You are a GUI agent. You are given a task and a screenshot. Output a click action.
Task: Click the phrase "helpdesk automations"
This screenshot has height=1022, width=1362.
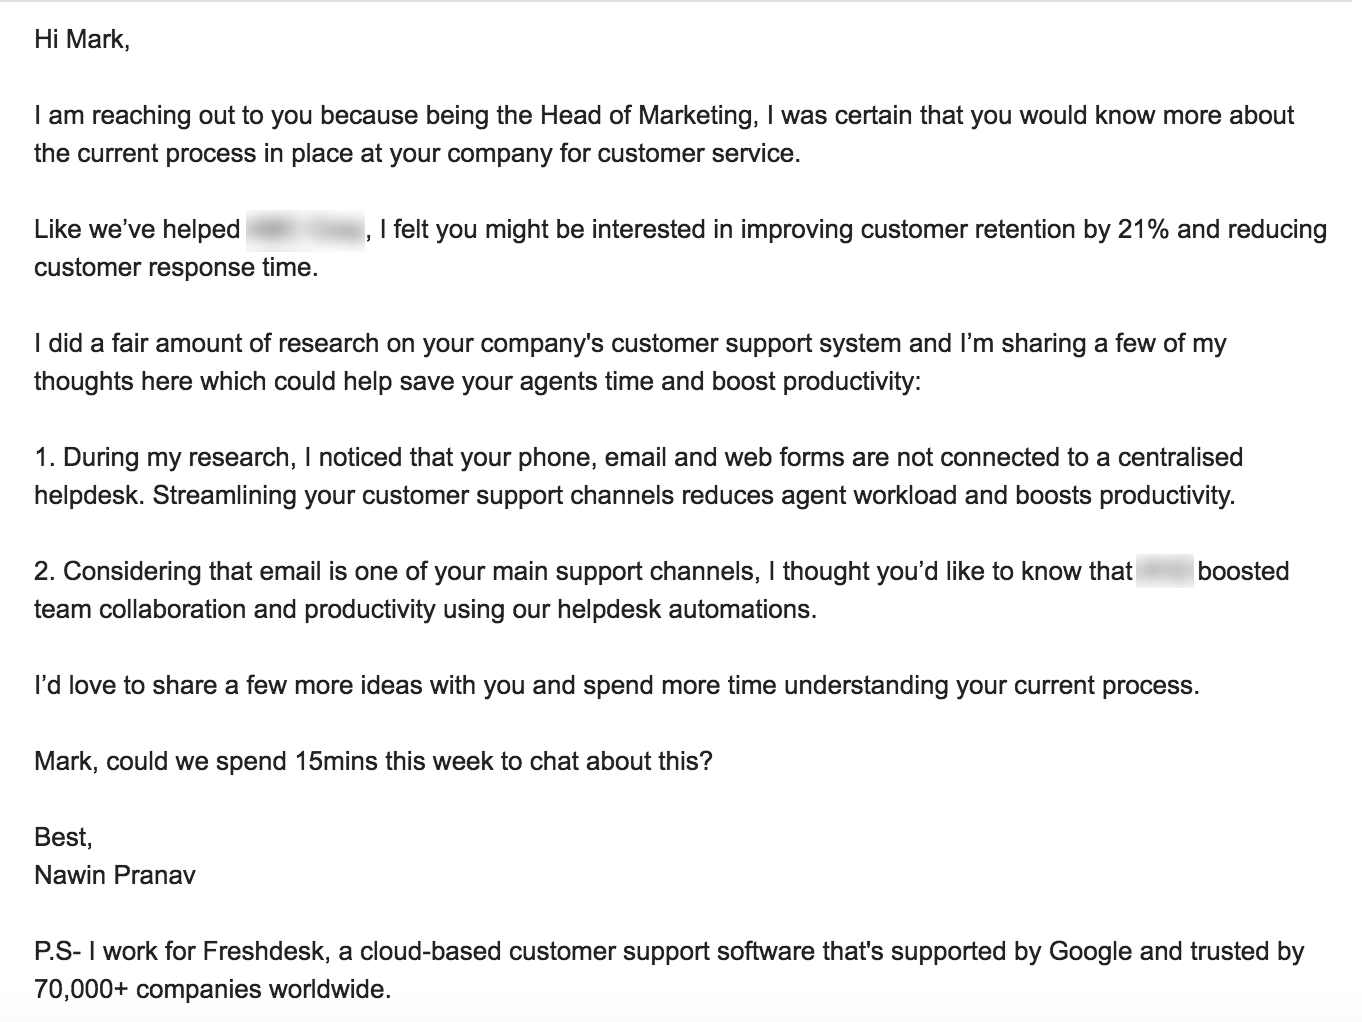[x=687, y=610]
